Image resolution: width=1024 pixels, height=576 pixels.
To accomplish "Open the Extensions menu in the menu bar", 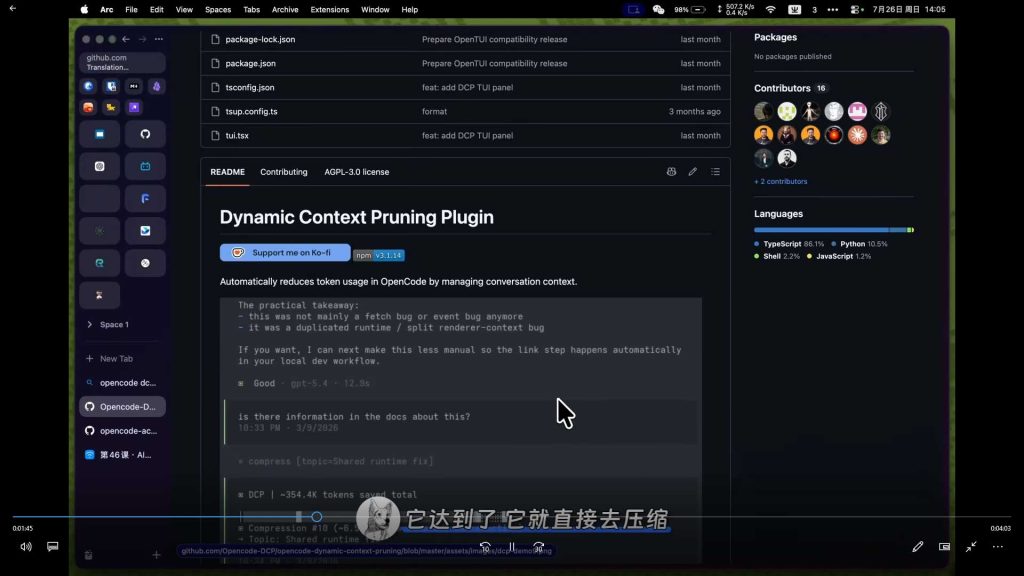I will coord(329,10).
